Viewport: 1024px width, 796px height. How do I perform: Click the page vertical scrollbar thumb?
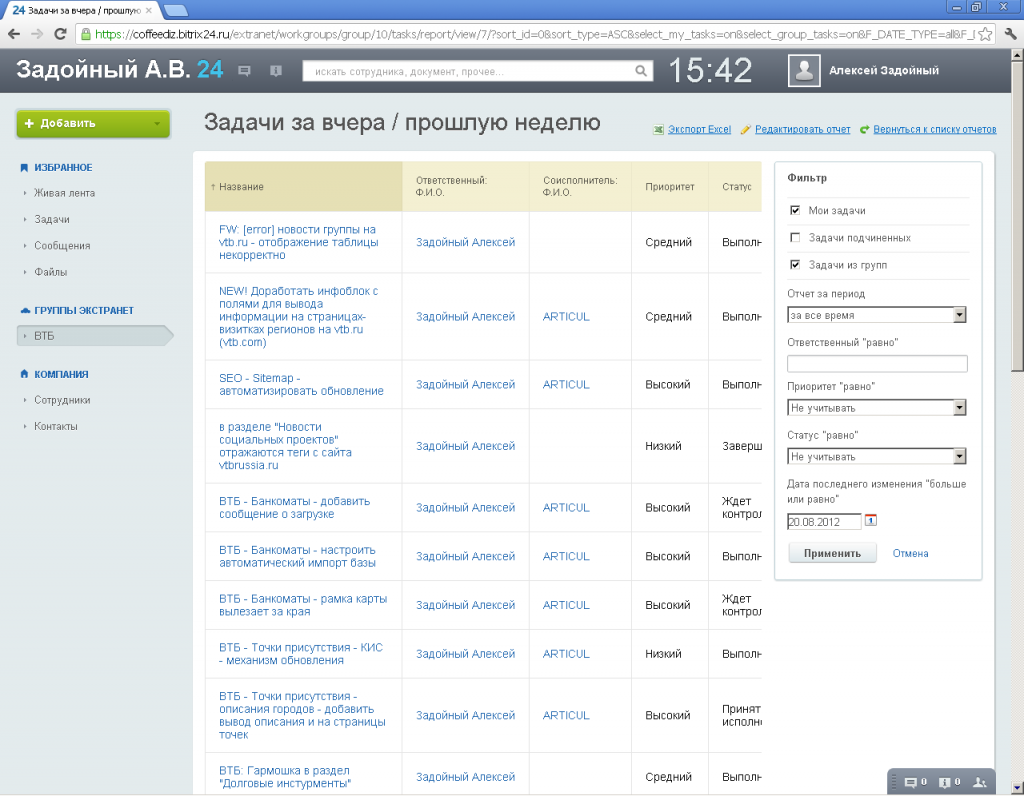pyautogui.click(x=1017, y=215)
